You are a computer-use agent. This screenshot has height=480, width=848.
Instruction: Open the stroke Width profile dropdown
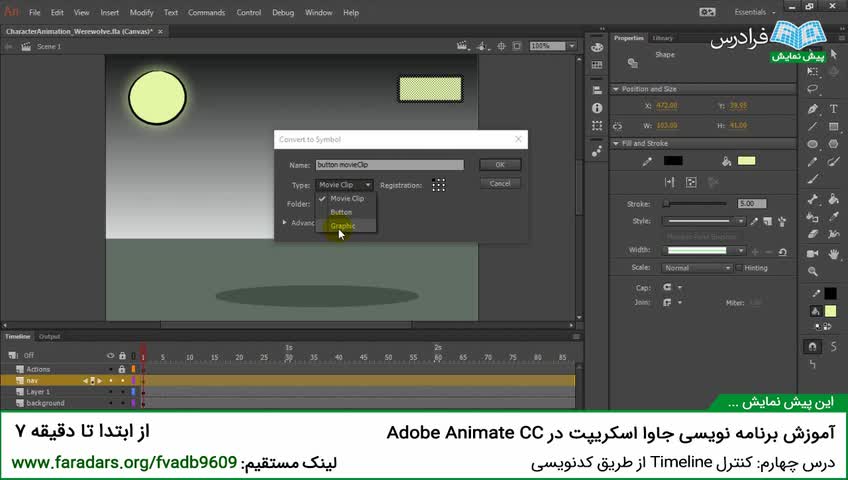coord(704,250)
